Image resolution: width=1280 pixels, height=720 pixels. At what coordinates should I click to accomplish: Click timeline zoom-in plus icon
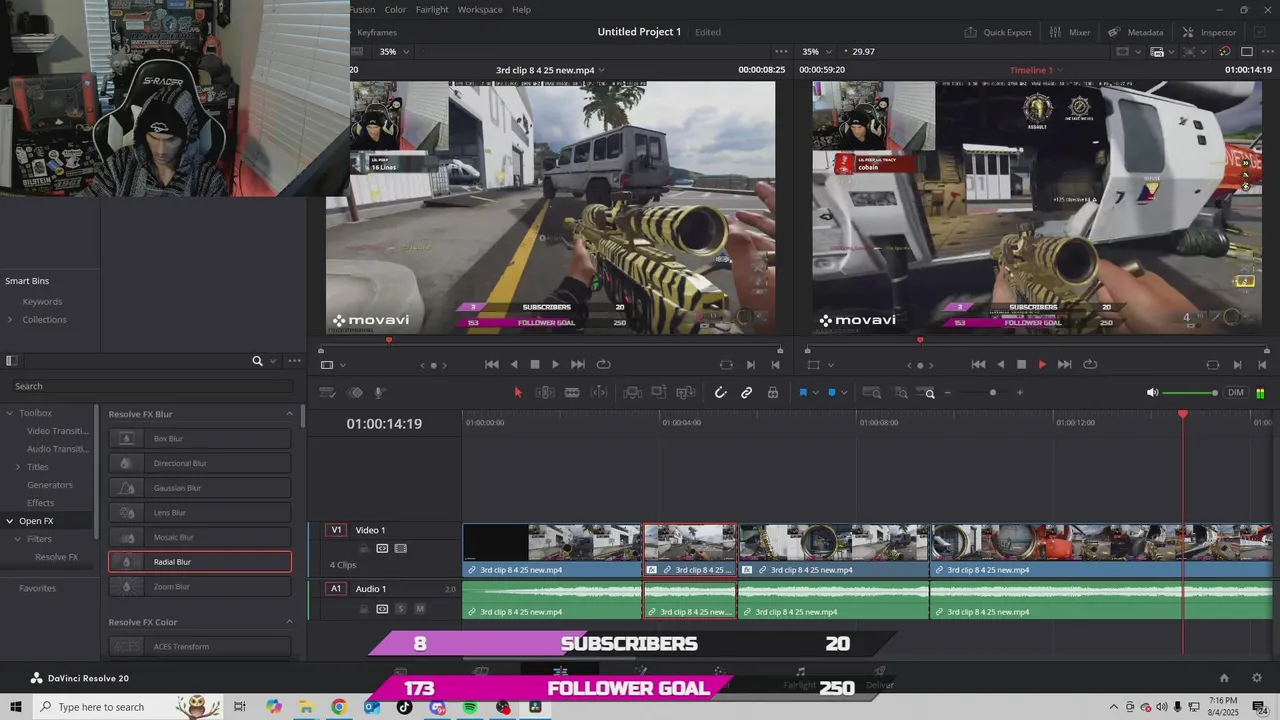pos(1020,393)
